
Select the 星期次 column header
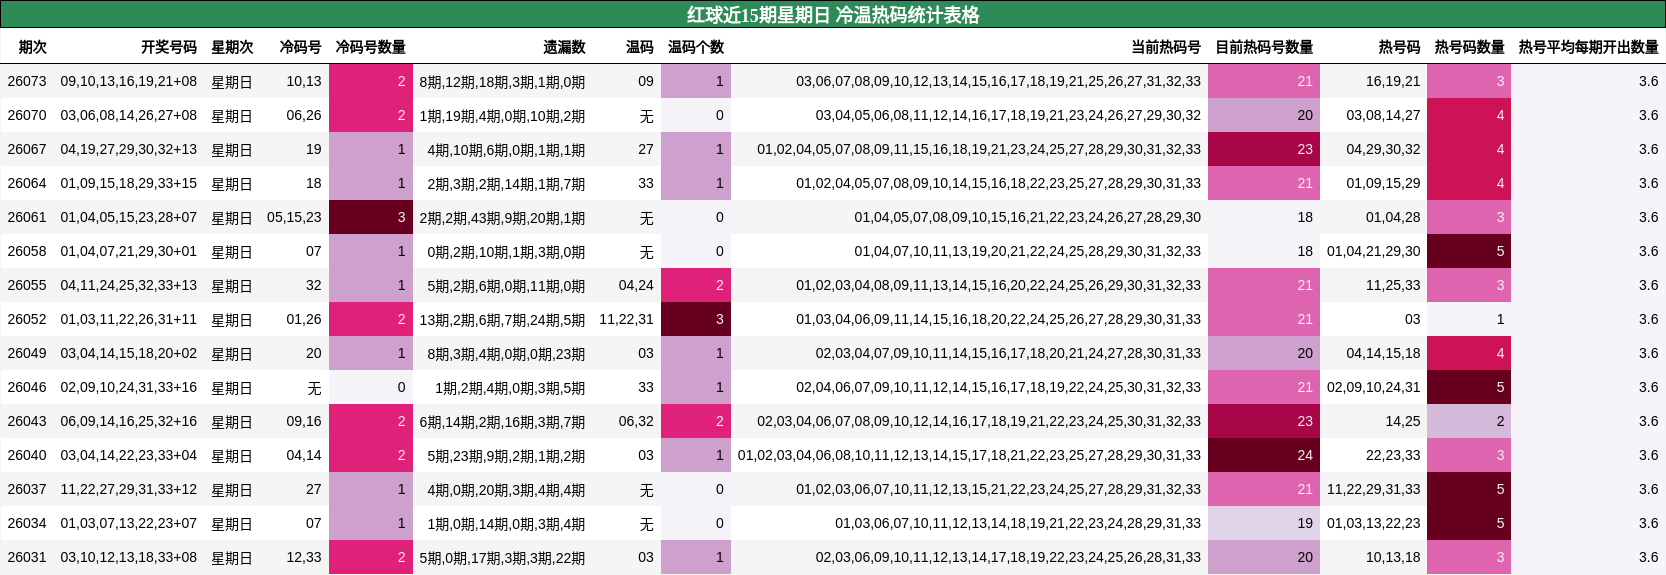[232, 47]
